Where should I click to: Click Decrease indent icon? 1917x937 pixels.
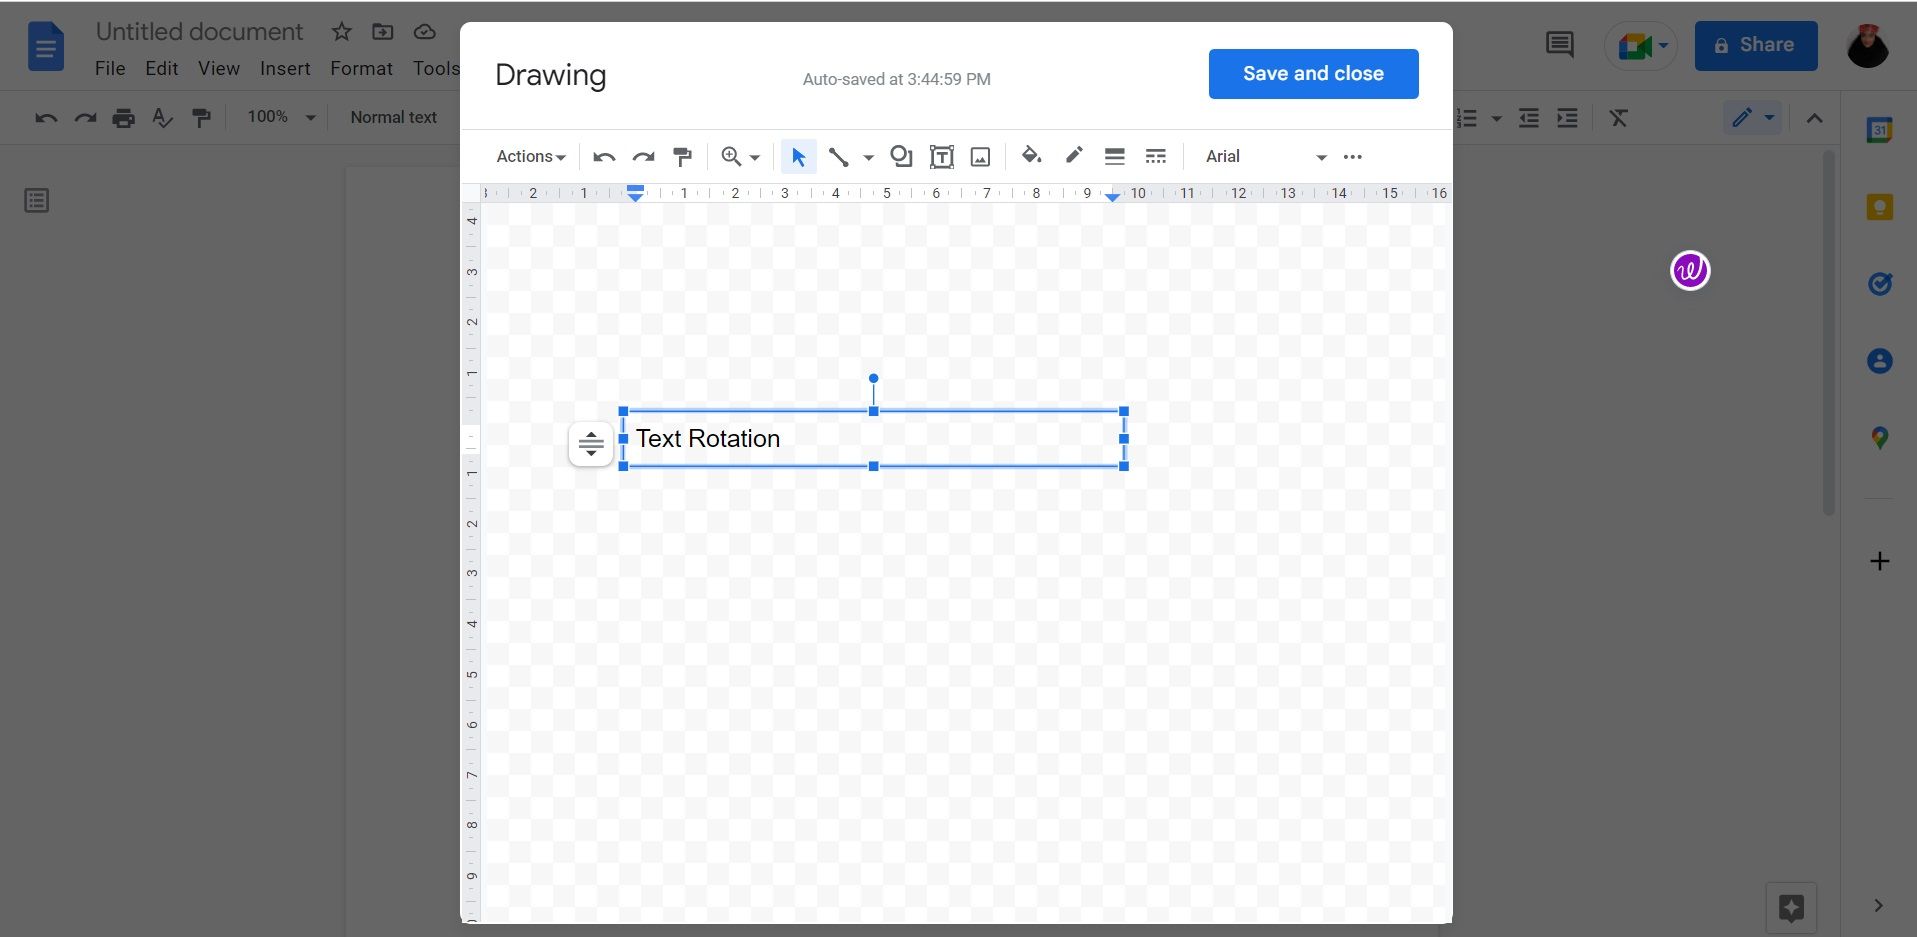pyautogui.click(x=1529, y=118)
